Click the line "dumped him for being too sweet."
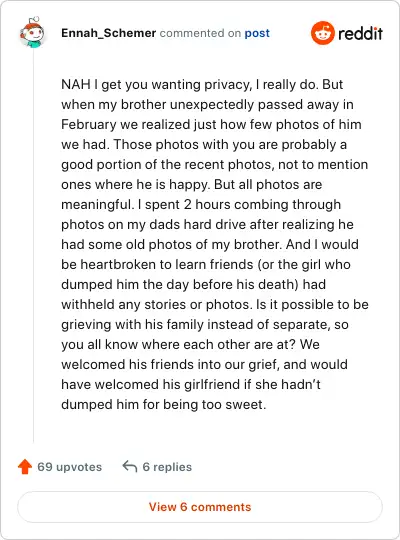The width and height of the screenshot is (400, 540). pyautogui.click(x=164, y=404)
